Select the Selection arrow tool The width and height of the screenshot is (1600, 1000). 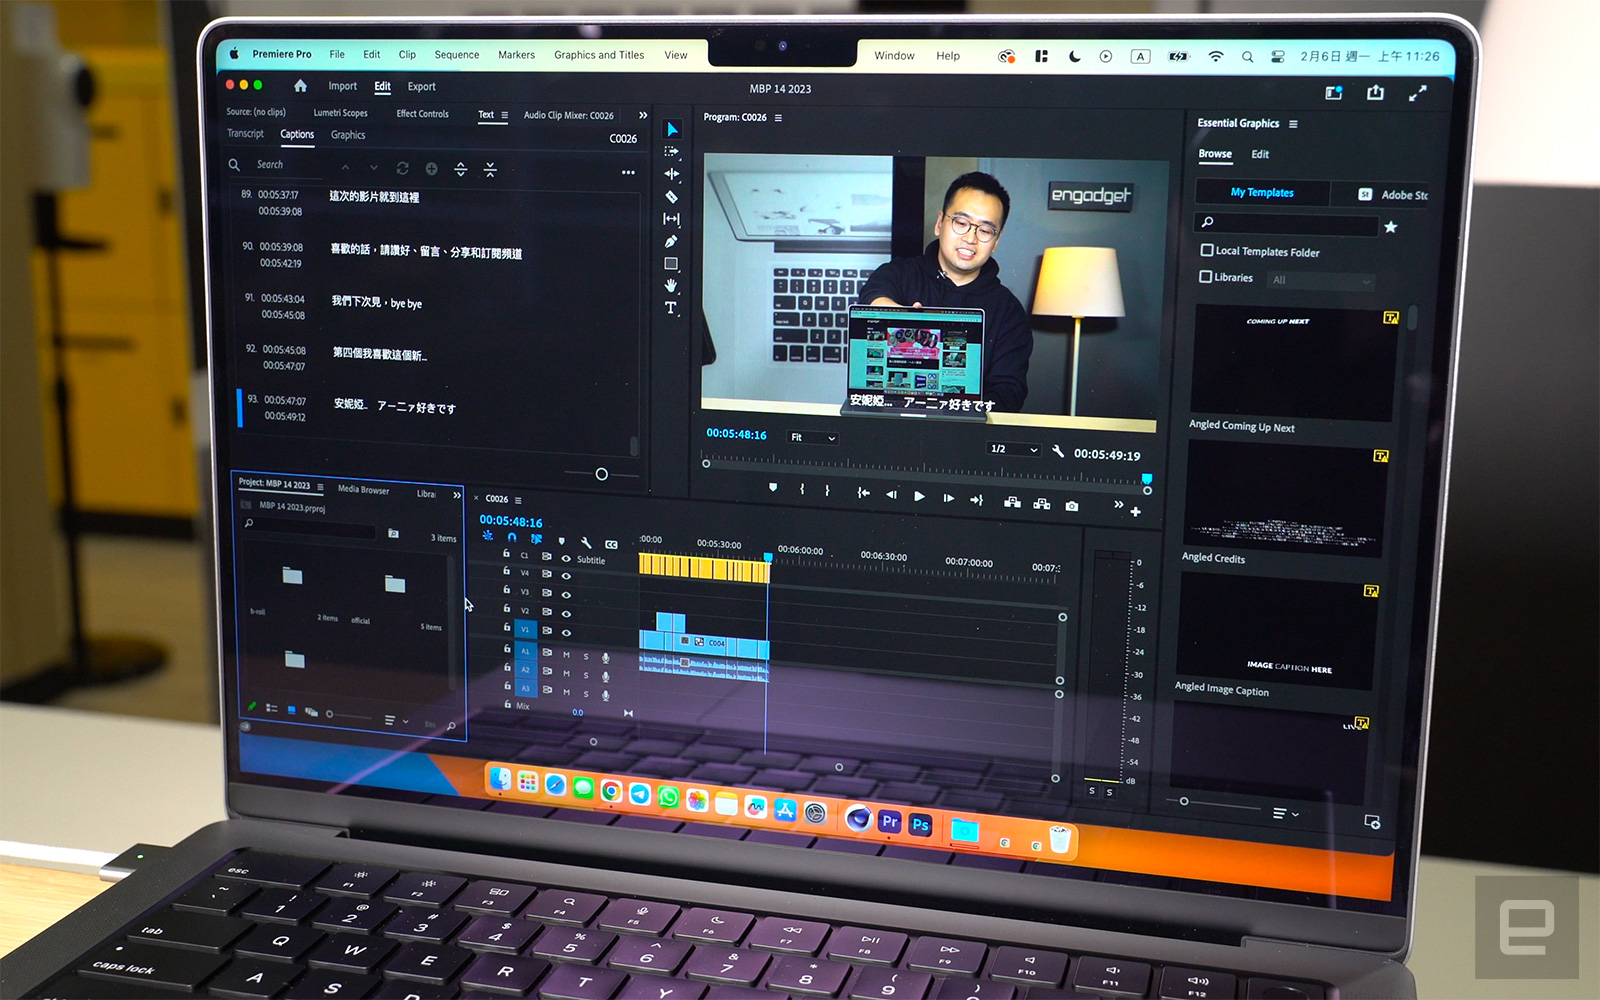672,129
